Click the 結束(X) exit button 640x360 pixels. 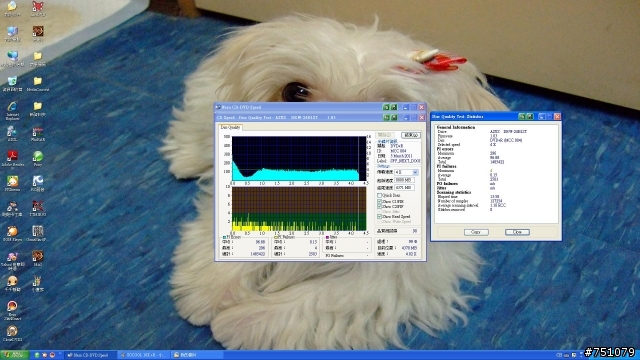tap(411, 135)
